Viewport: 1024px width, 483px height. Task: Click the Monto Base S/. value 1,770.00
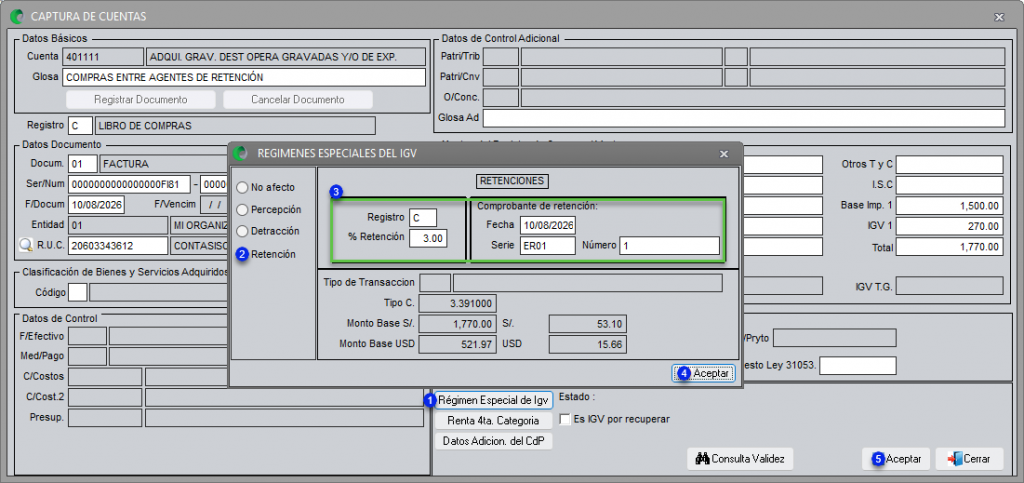(x=458, y=324)
